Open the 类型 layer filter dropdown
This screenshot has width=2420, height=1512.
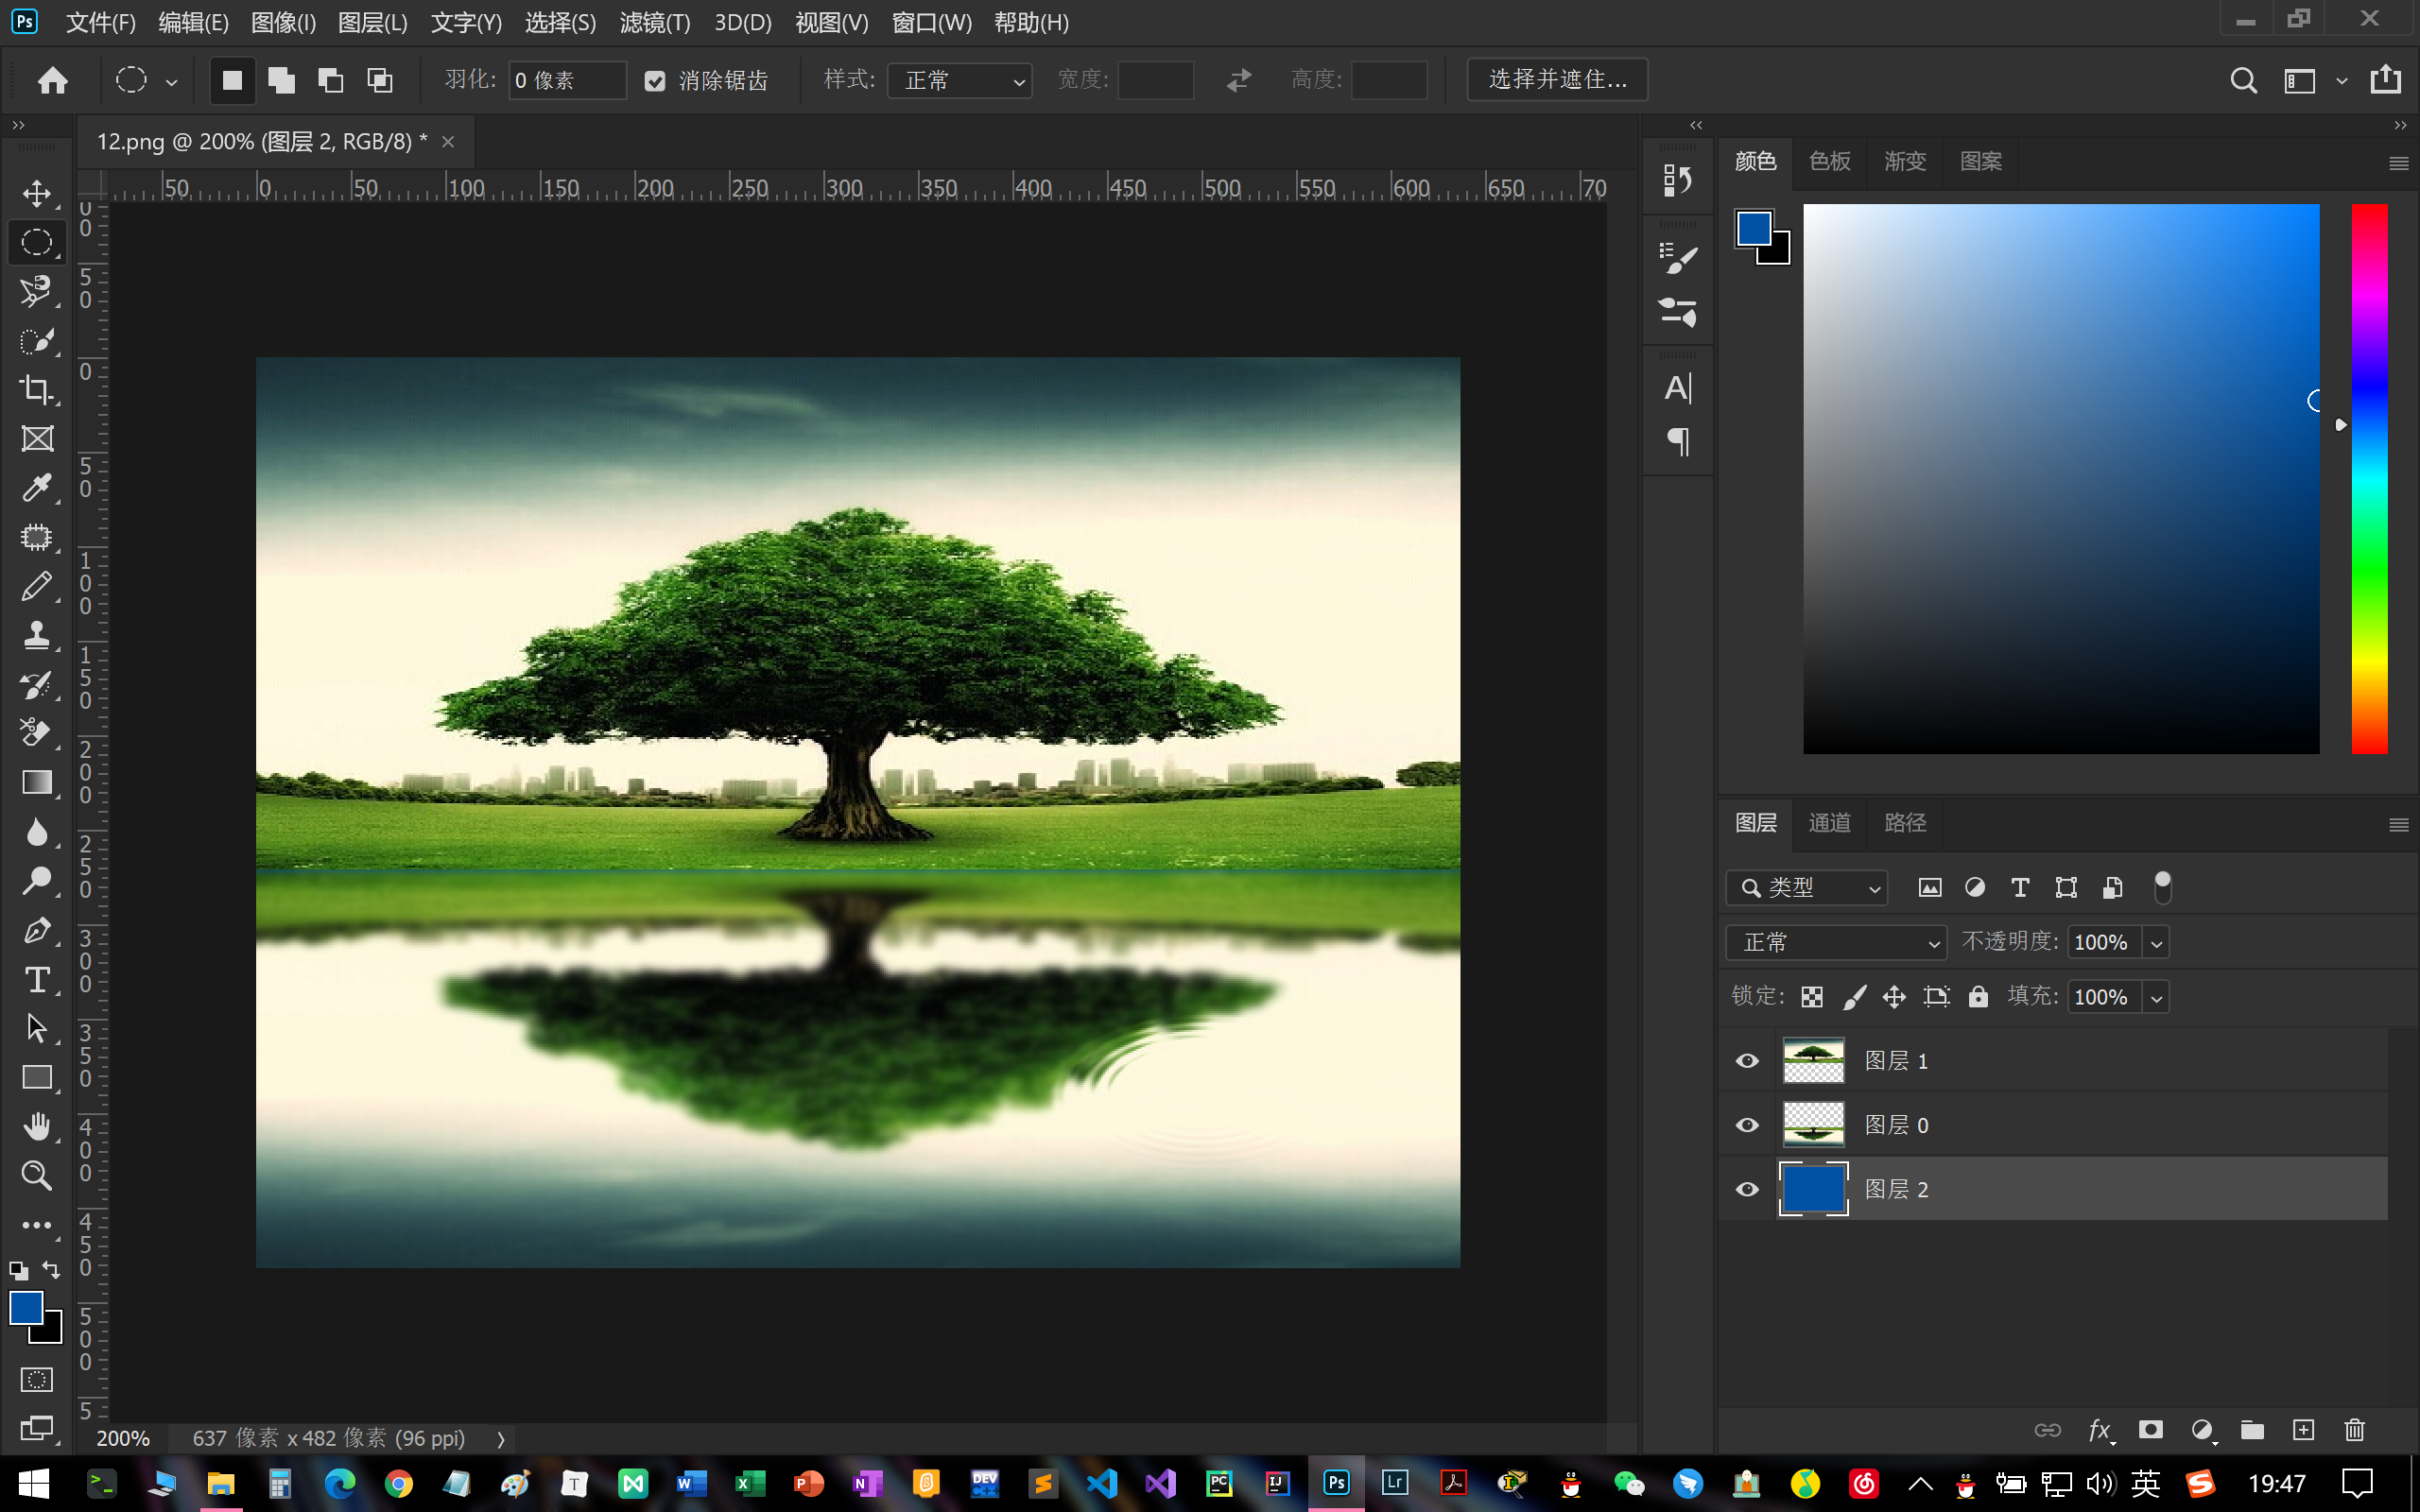[x=1807, y=888]
